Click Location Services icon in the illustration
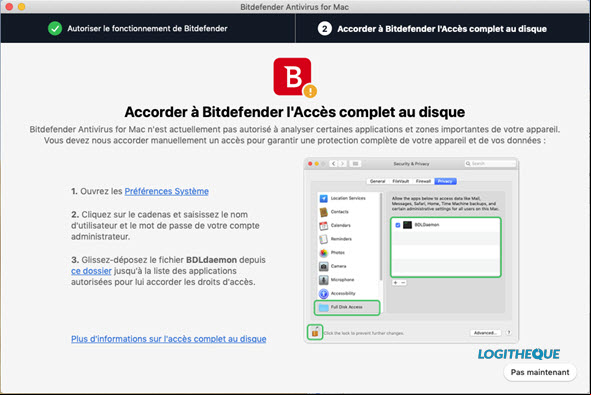The height and width of the screenshot is (395, 591). coord(323,198)
